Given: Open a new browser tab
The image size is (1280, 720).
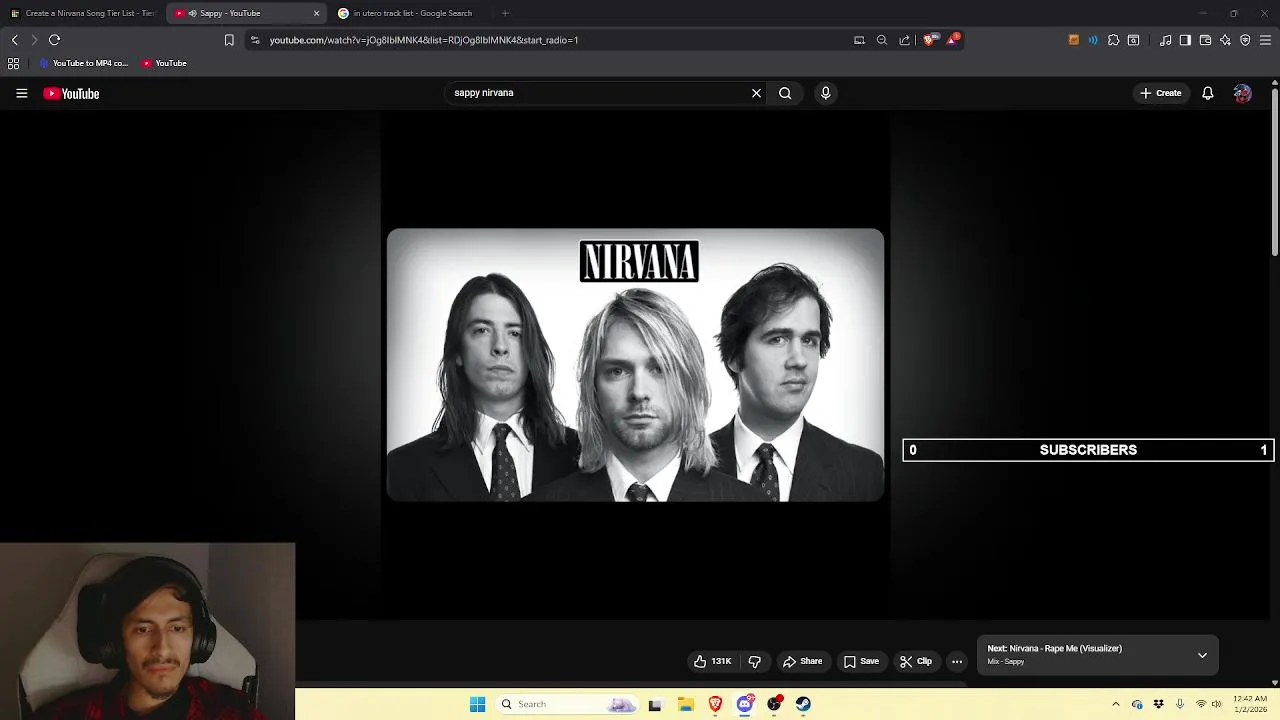Looking at the screenshot, I should 505,13.
